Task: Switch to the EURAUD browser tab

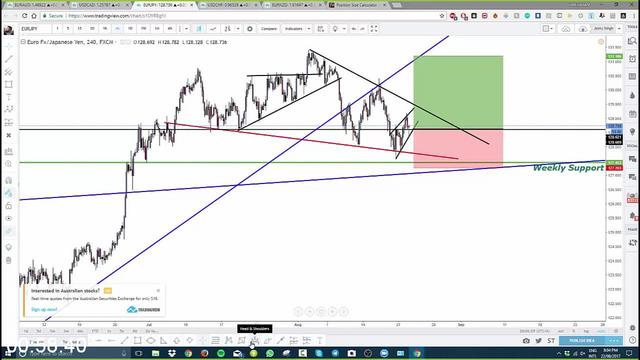Action: [36, 5]
